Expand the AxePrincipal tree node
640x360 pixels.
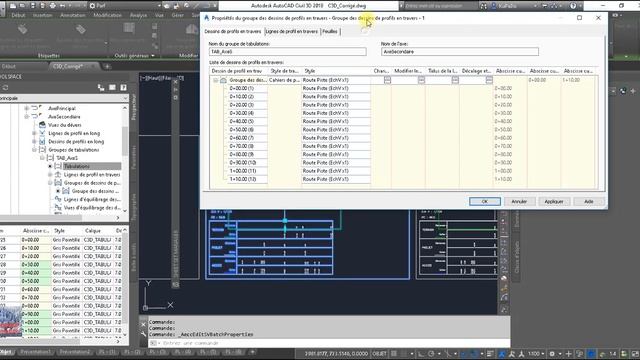26,108
